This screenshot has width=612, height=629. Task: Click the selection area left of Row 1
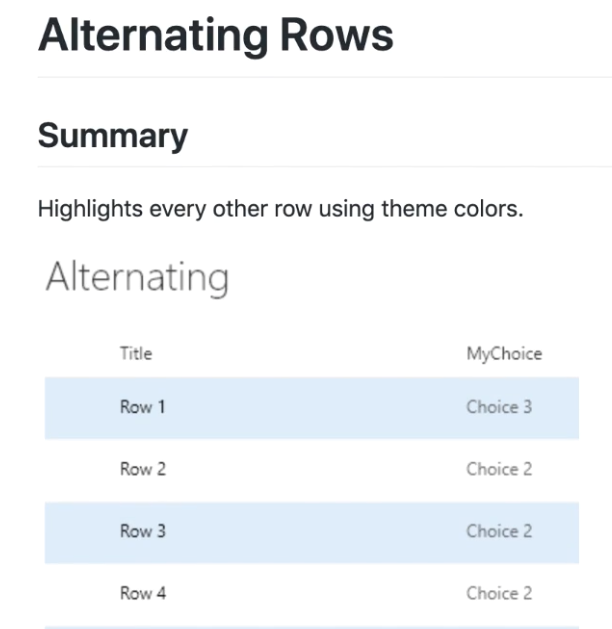82,408
